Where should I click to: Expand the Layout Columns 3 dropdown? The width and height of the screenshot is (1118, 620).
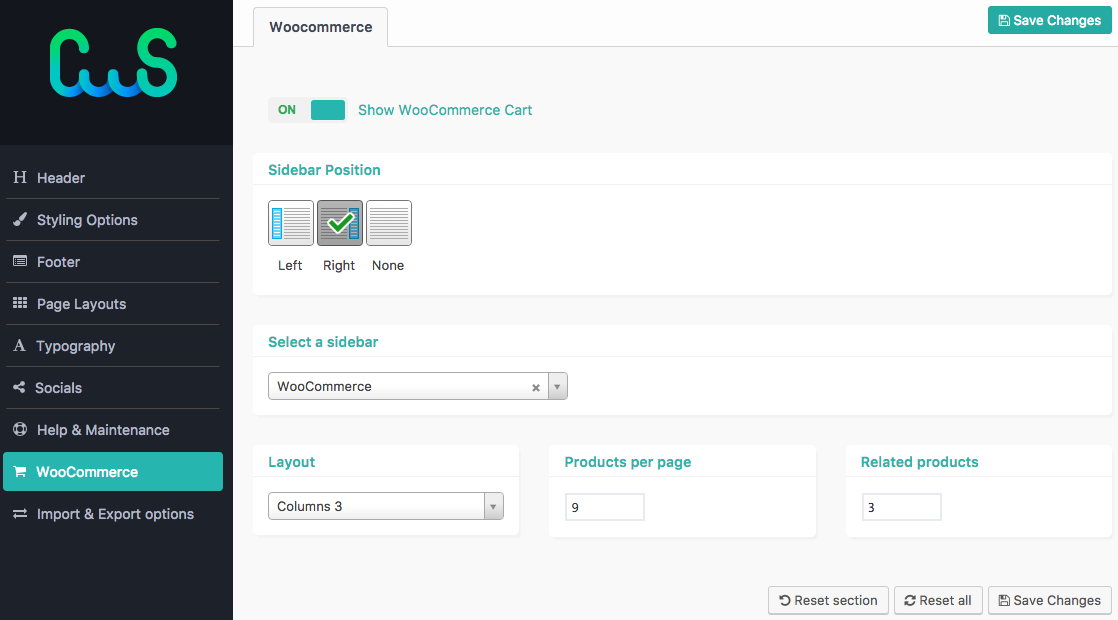pyautogui.click(x=386, y=506)
